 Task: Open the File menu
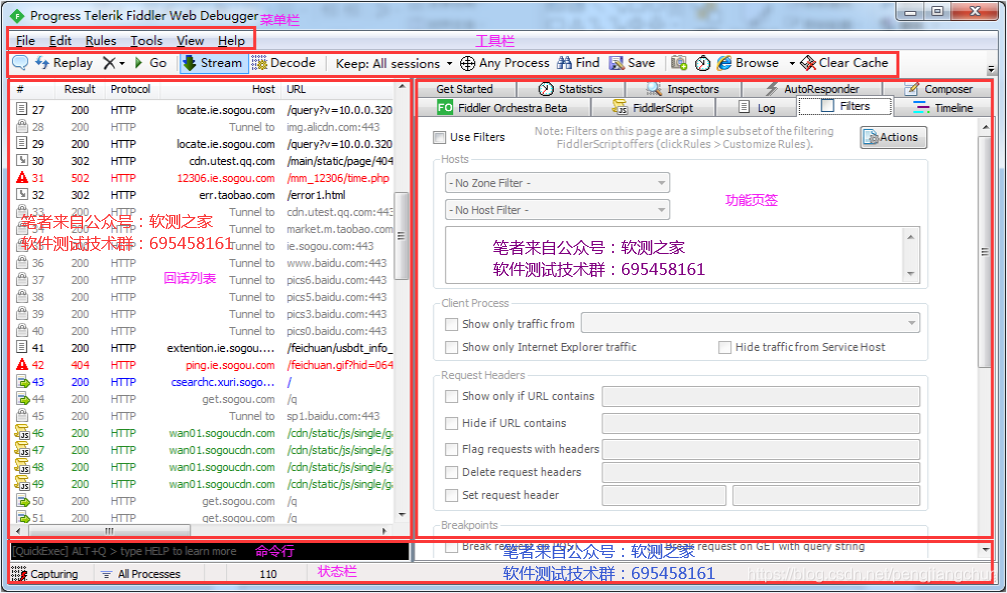pos(25,40)
